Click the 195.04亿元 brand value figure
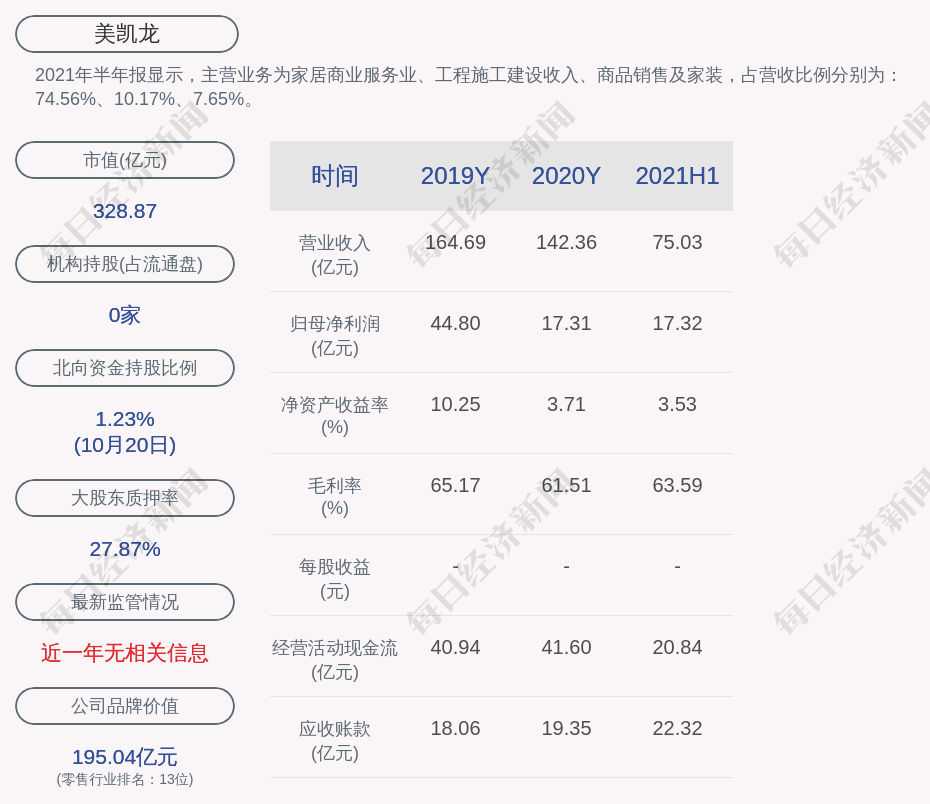Screen dimensions: 930x804 click(x=125, y=757)
